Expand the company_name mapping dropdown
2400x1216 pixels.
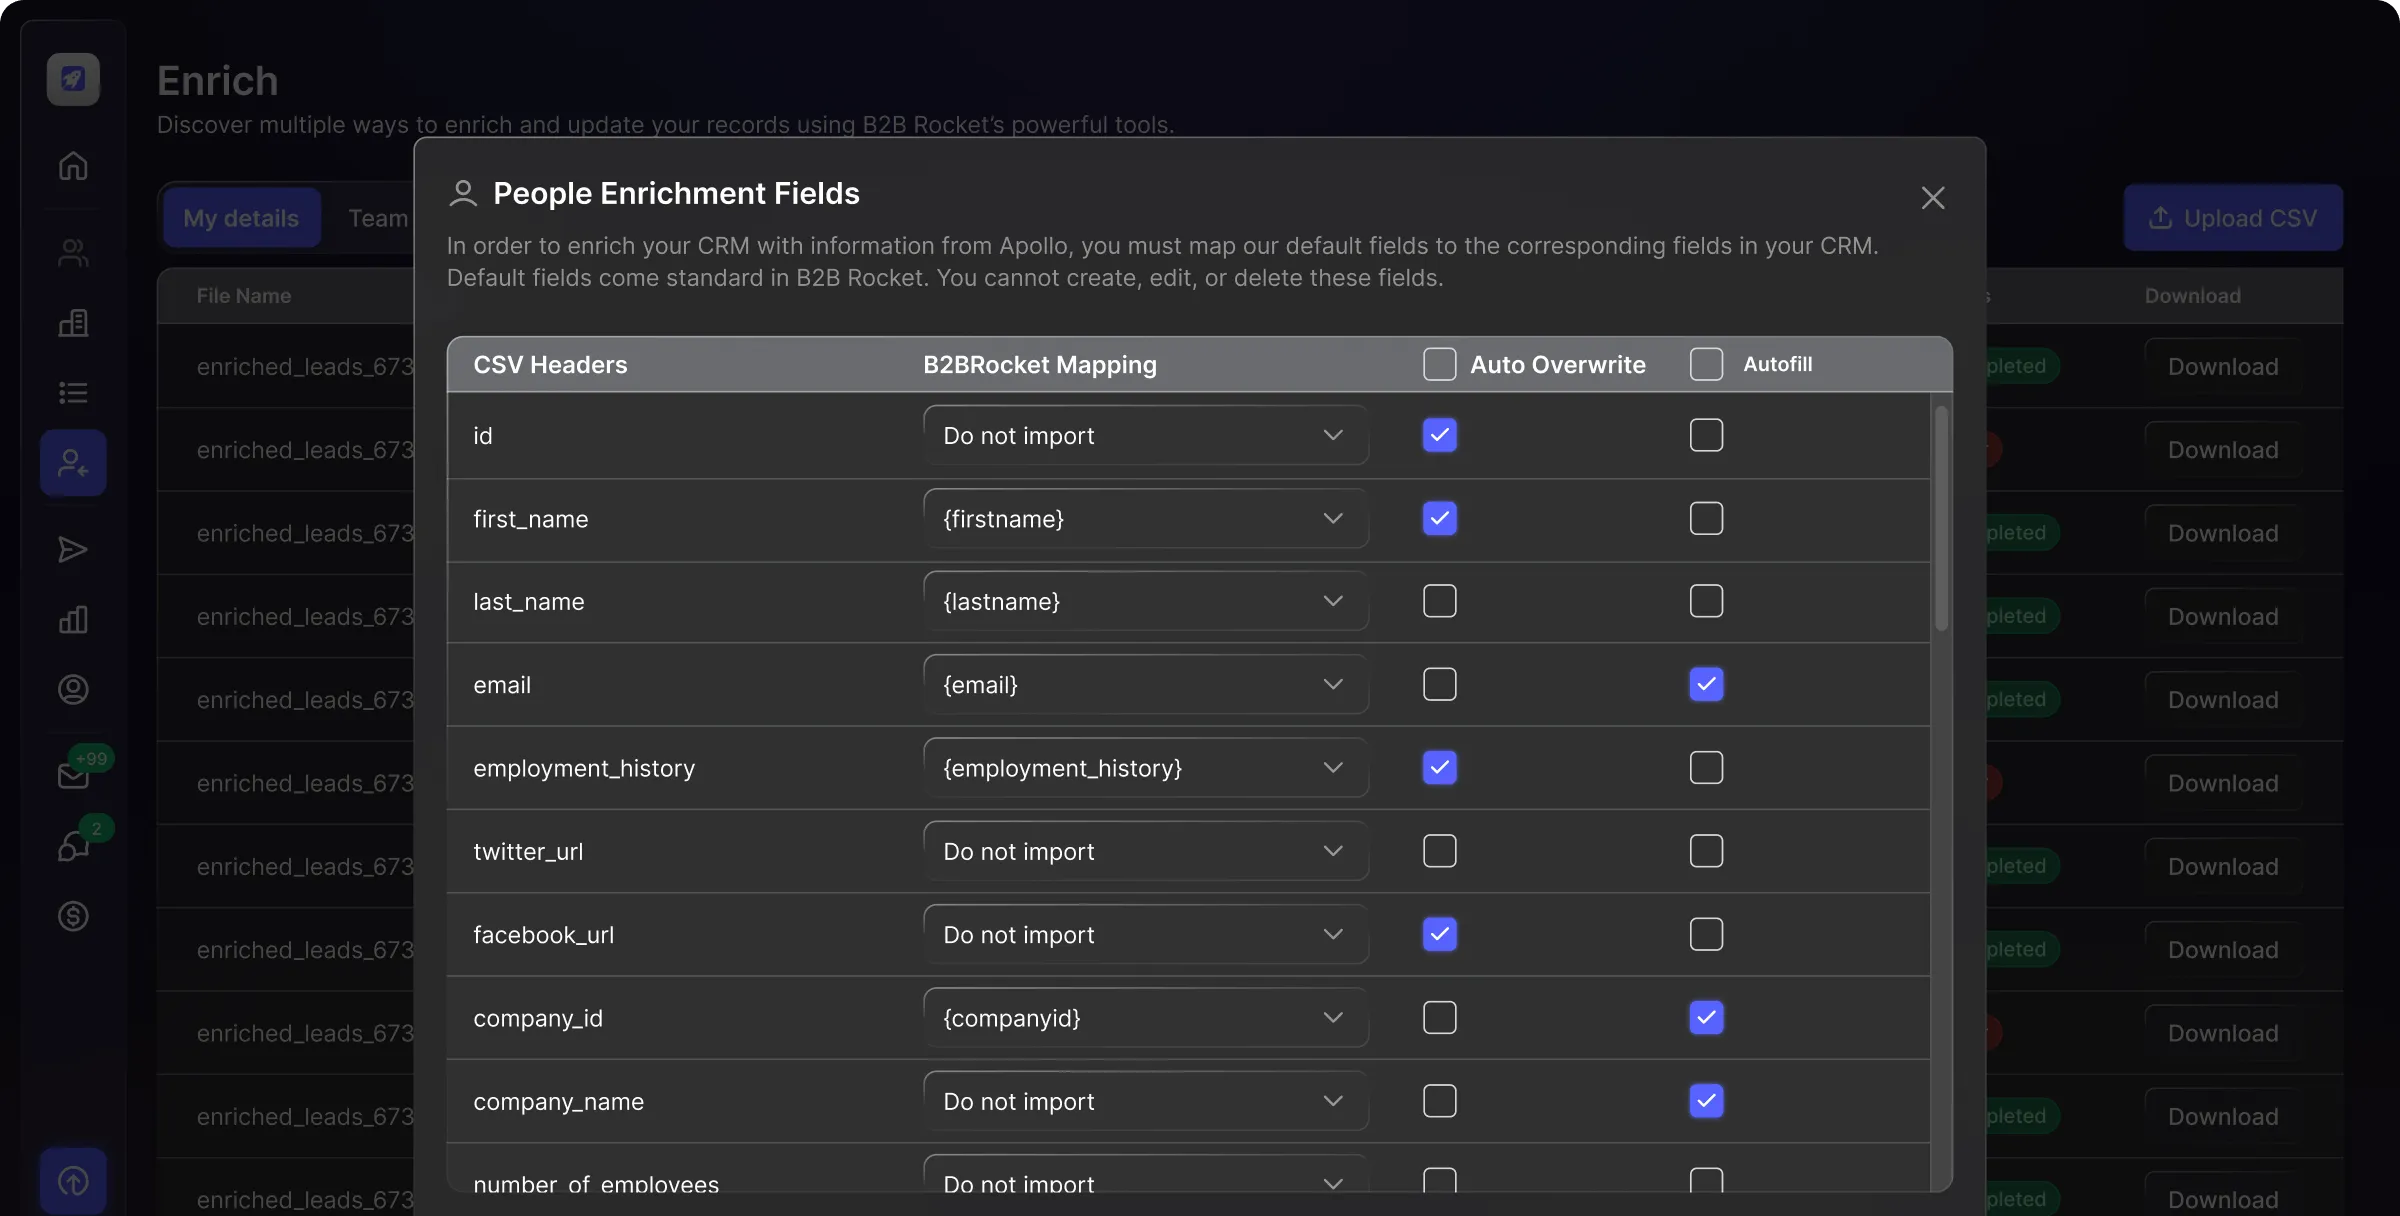[1145, 1100]
